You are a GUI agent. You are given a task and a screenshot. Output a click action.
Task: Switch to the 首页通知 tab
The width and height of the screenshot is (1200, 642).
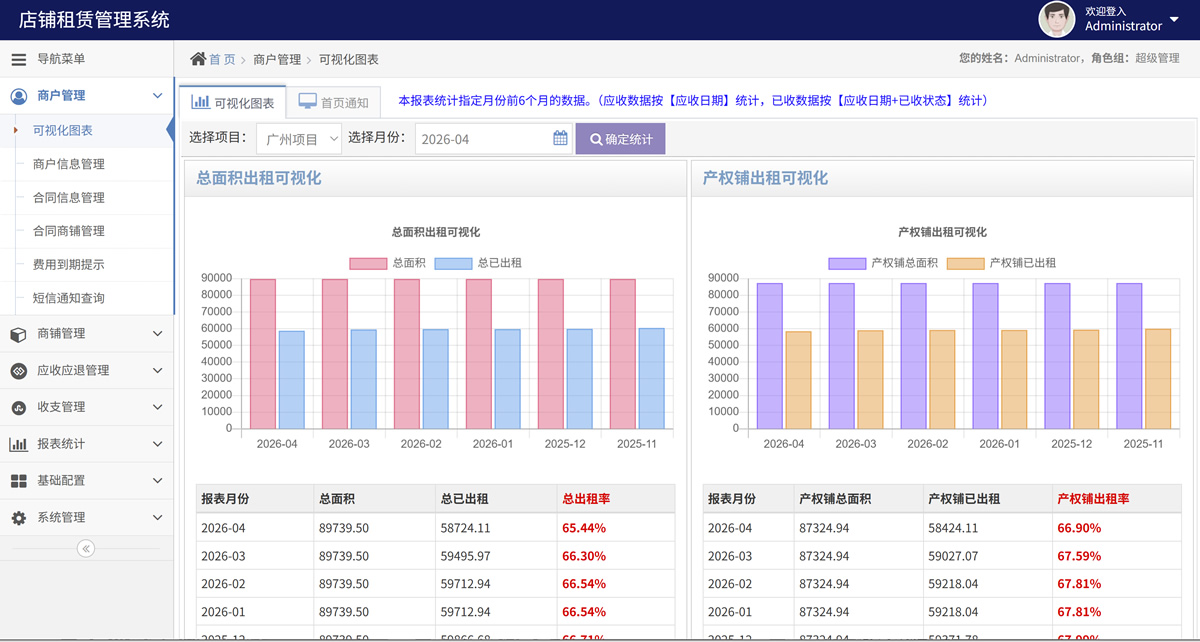[335, 102]
